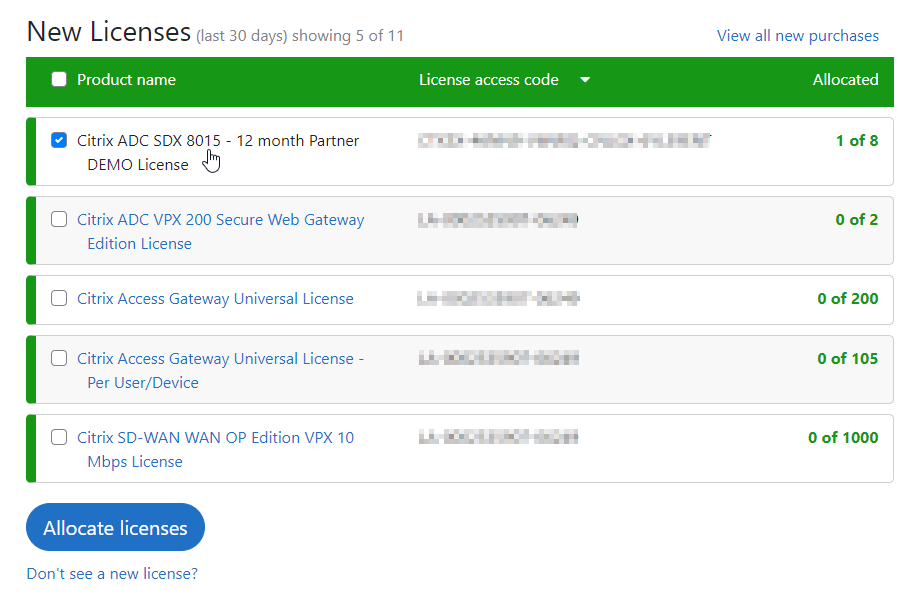916x599 pixels.
Task: Click the '0 of 105' allocated value
Action: point(848,358)
